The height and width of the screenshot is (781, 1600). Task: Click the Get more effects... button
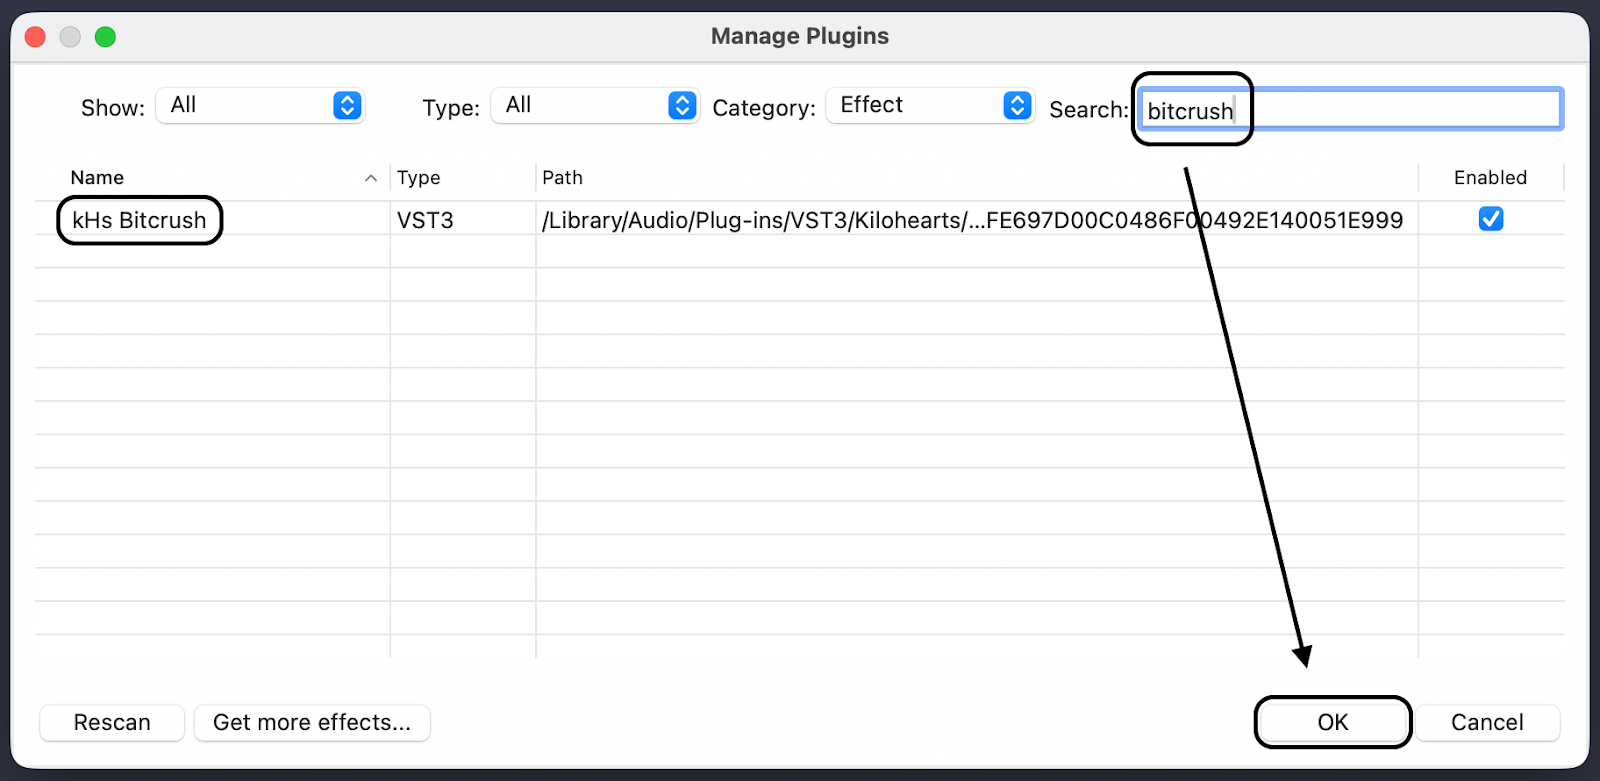point(312,722)
